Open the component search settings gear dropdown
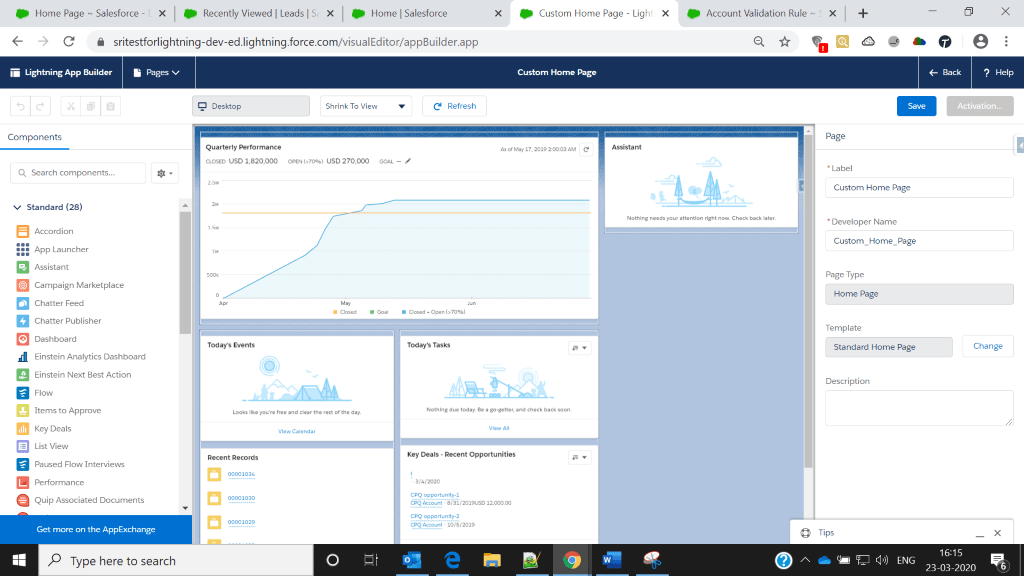 tap(164, 173)
